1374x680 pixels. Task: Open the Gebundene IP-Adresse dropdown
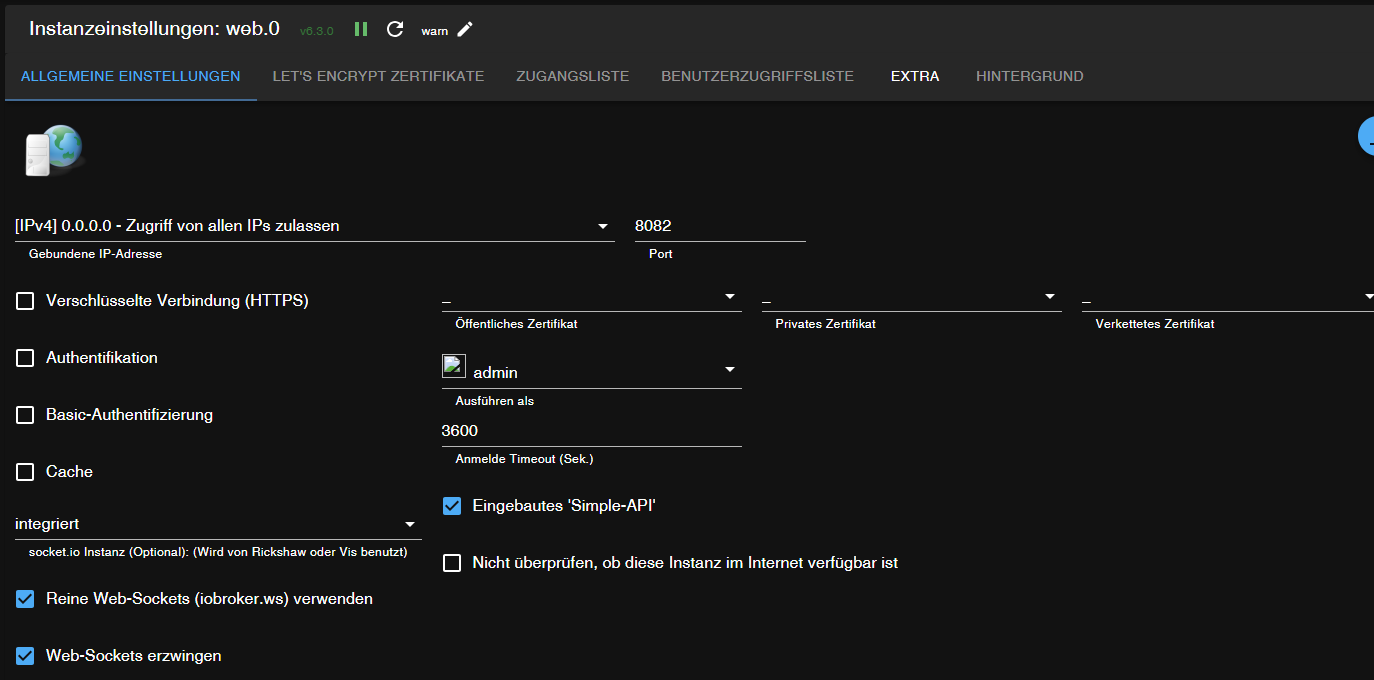click(x=314, y=226)
